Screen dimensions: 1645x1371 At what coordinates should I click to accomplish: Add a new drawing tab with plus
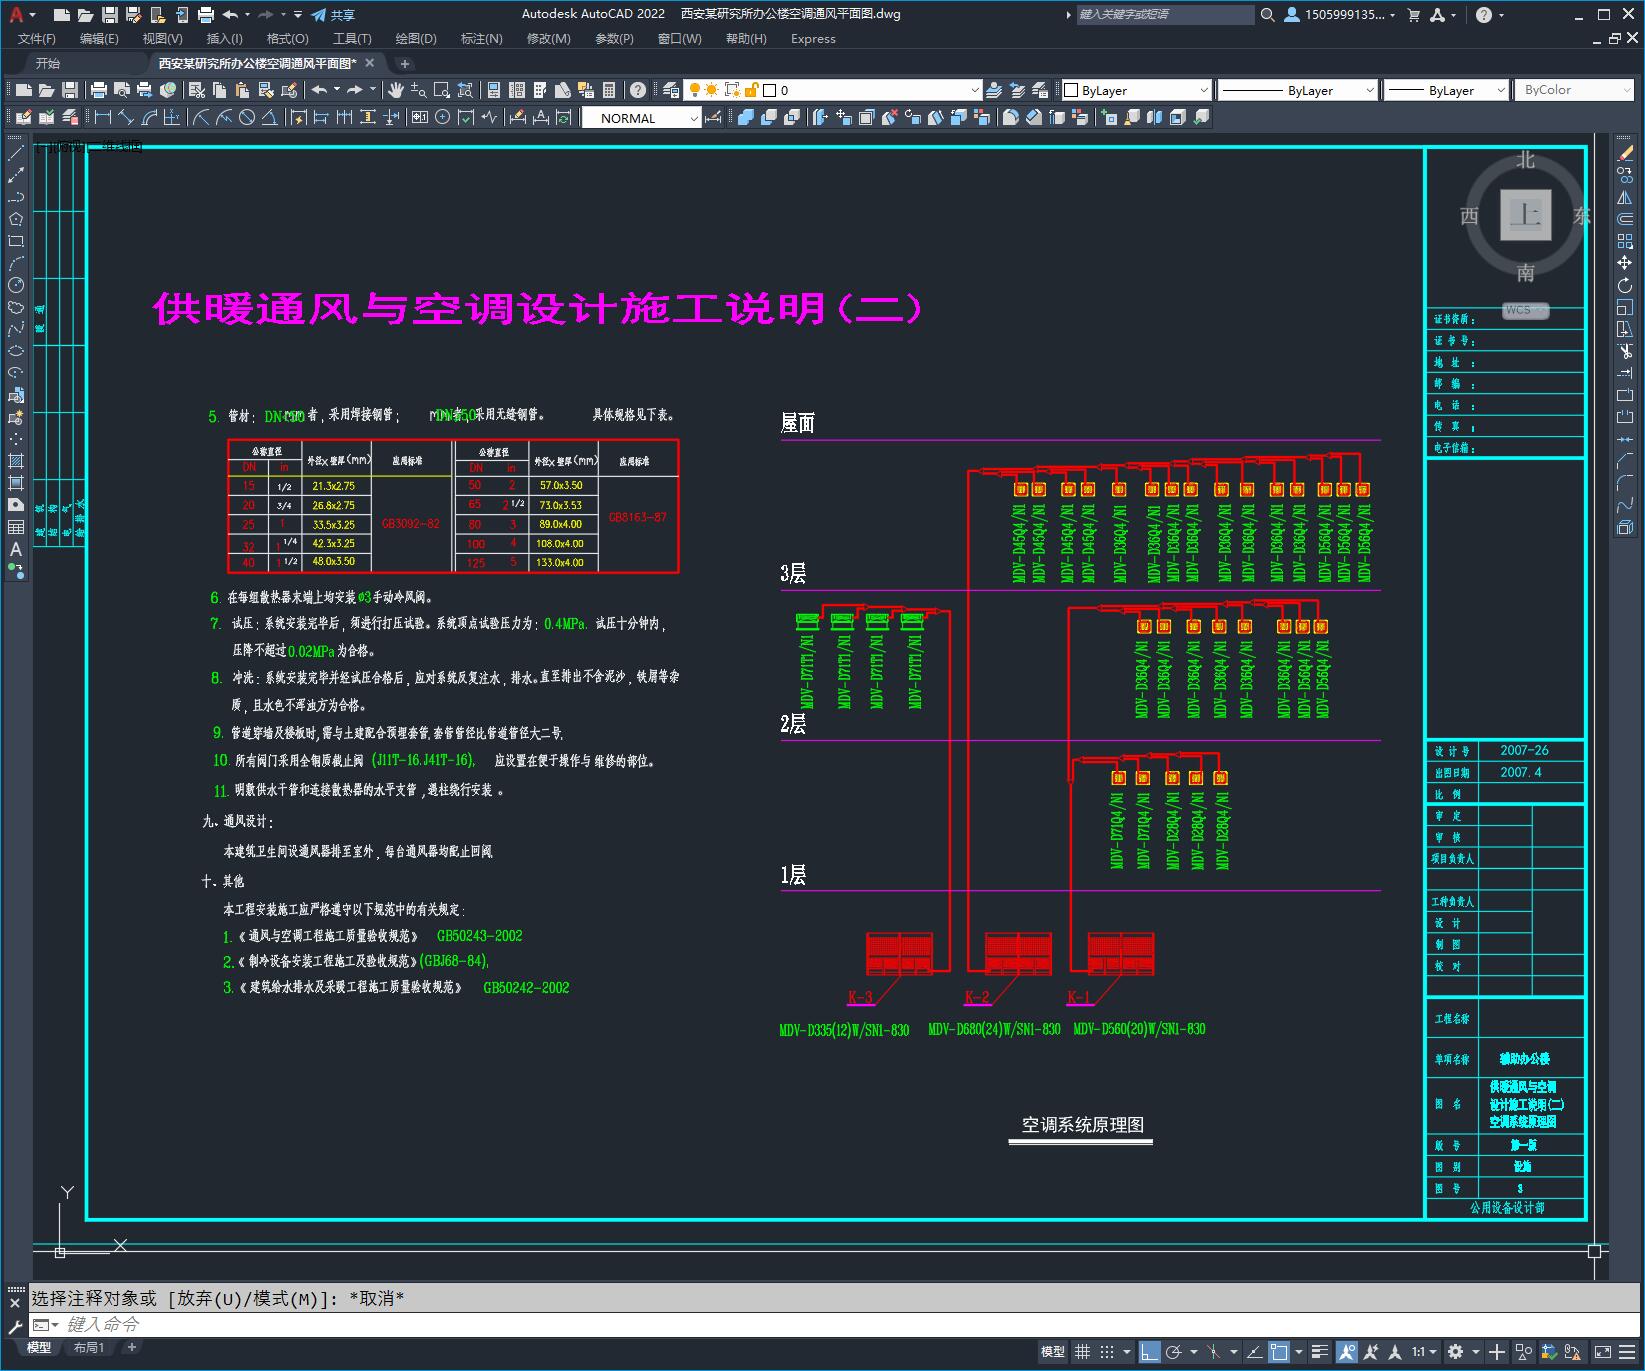[x=405, y=63]
